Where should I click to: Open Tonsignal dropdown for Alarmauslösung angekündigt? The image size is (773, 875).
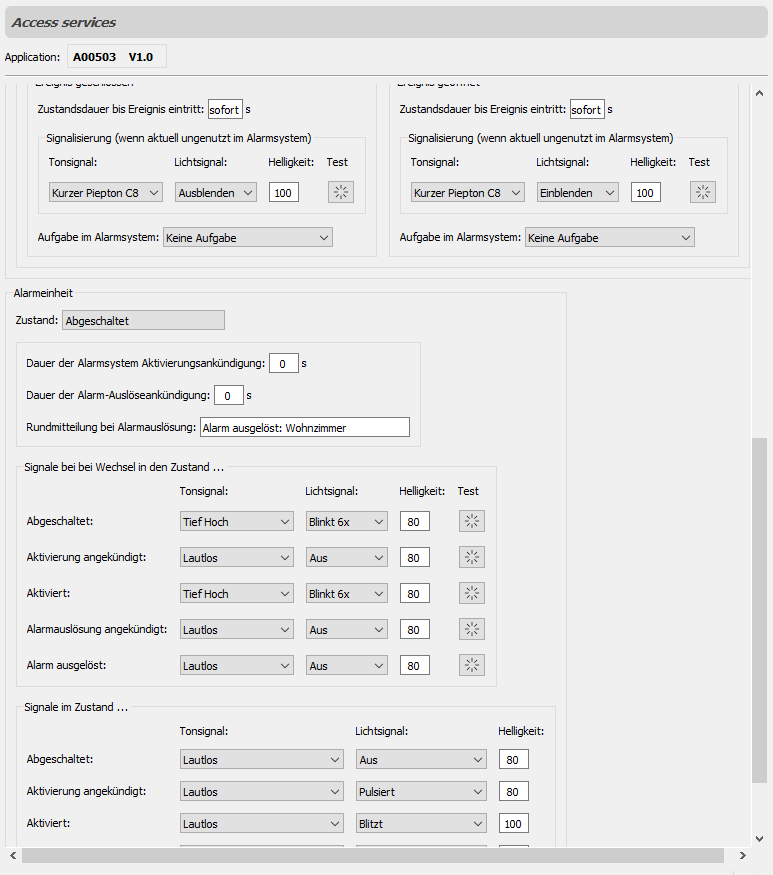237,629
